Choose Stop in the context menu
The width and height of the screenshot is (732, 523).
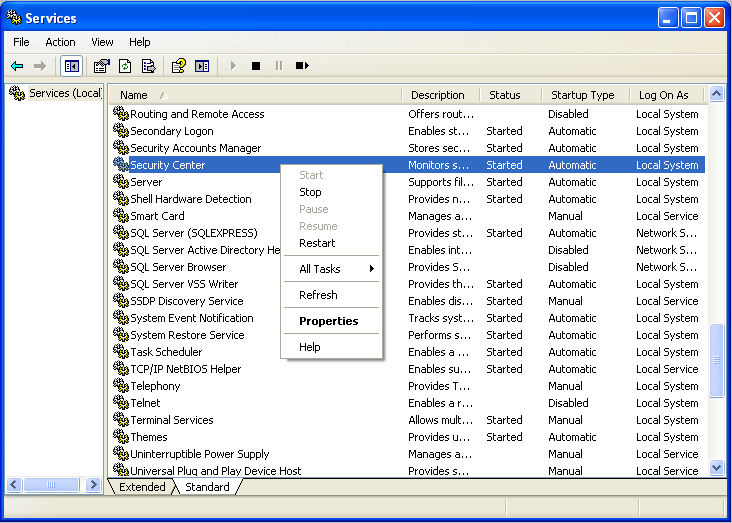[x=311, y=192]
